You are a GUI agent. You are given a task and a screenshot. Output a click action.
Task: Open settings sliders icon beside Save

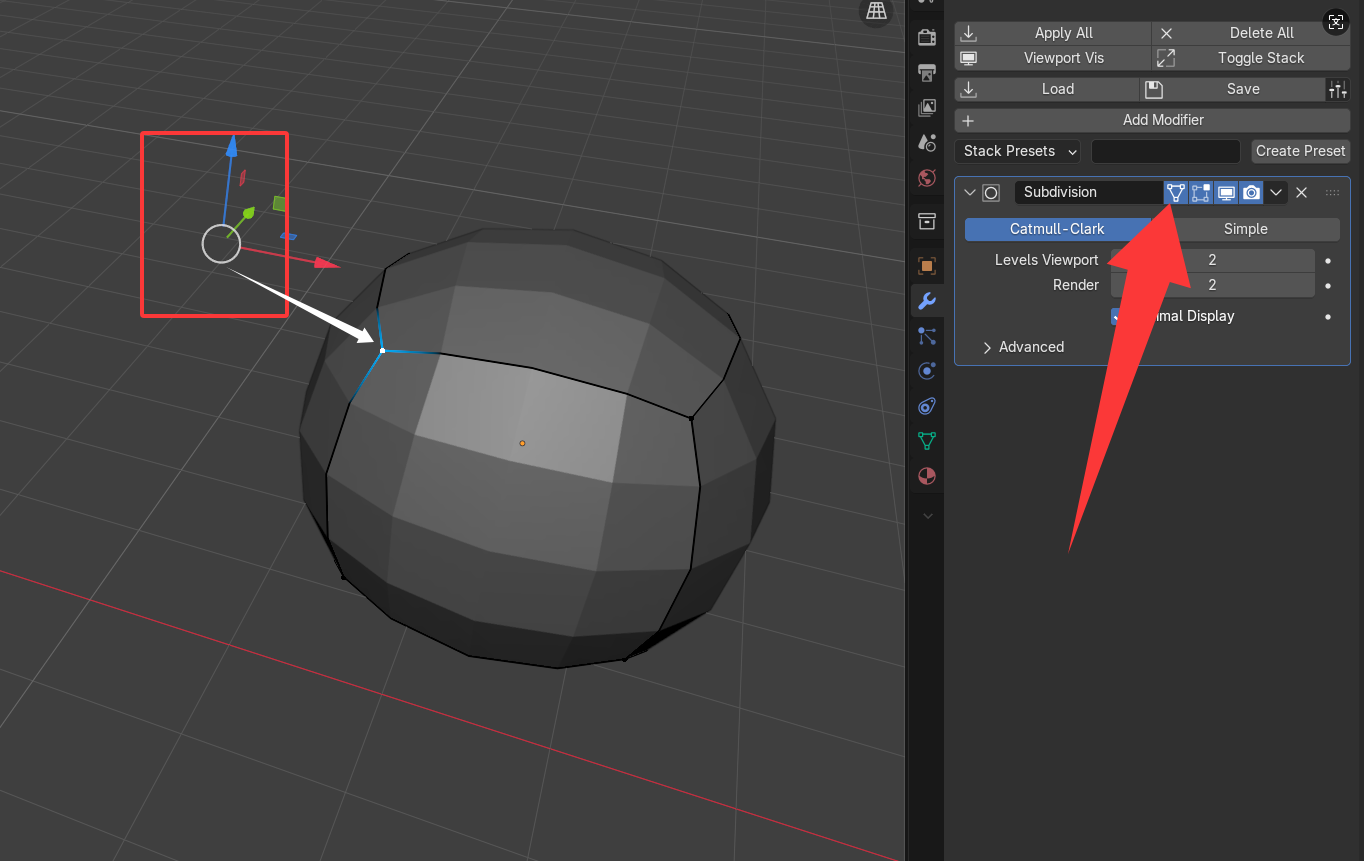pyautogui.click(x=1338, y=89)
